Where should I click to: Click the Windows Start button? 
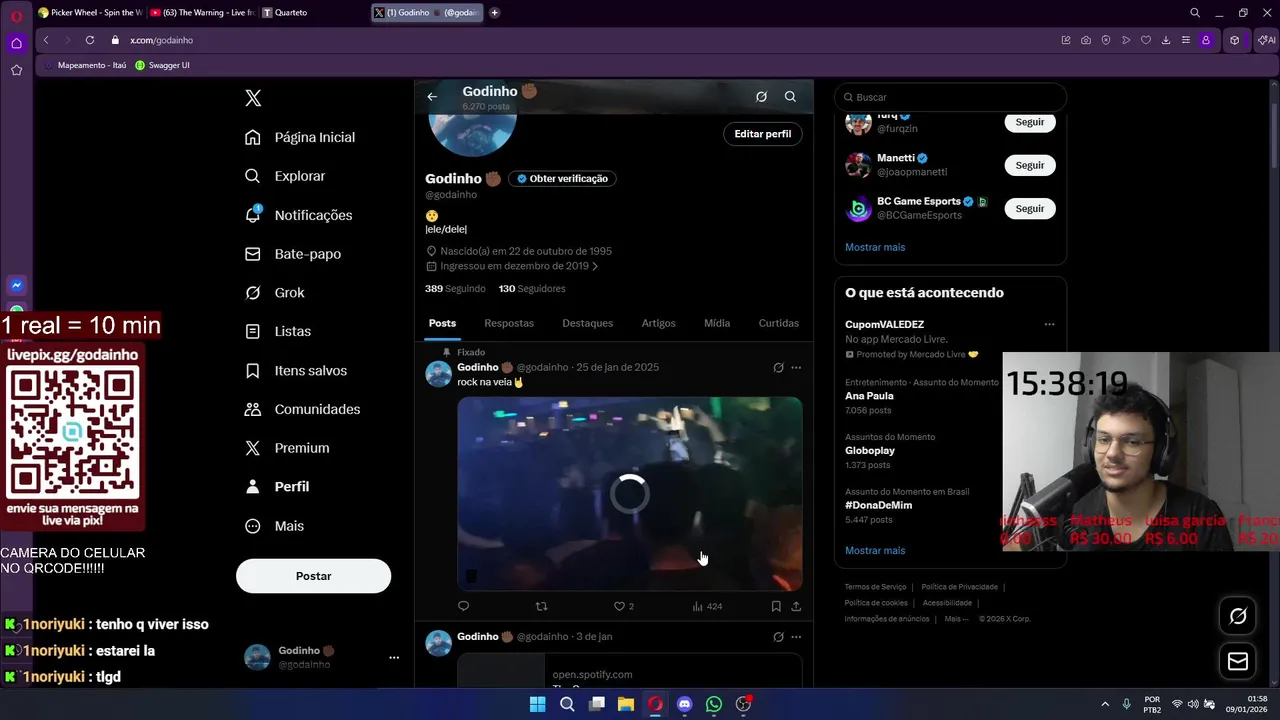click(x=537, y=704)
